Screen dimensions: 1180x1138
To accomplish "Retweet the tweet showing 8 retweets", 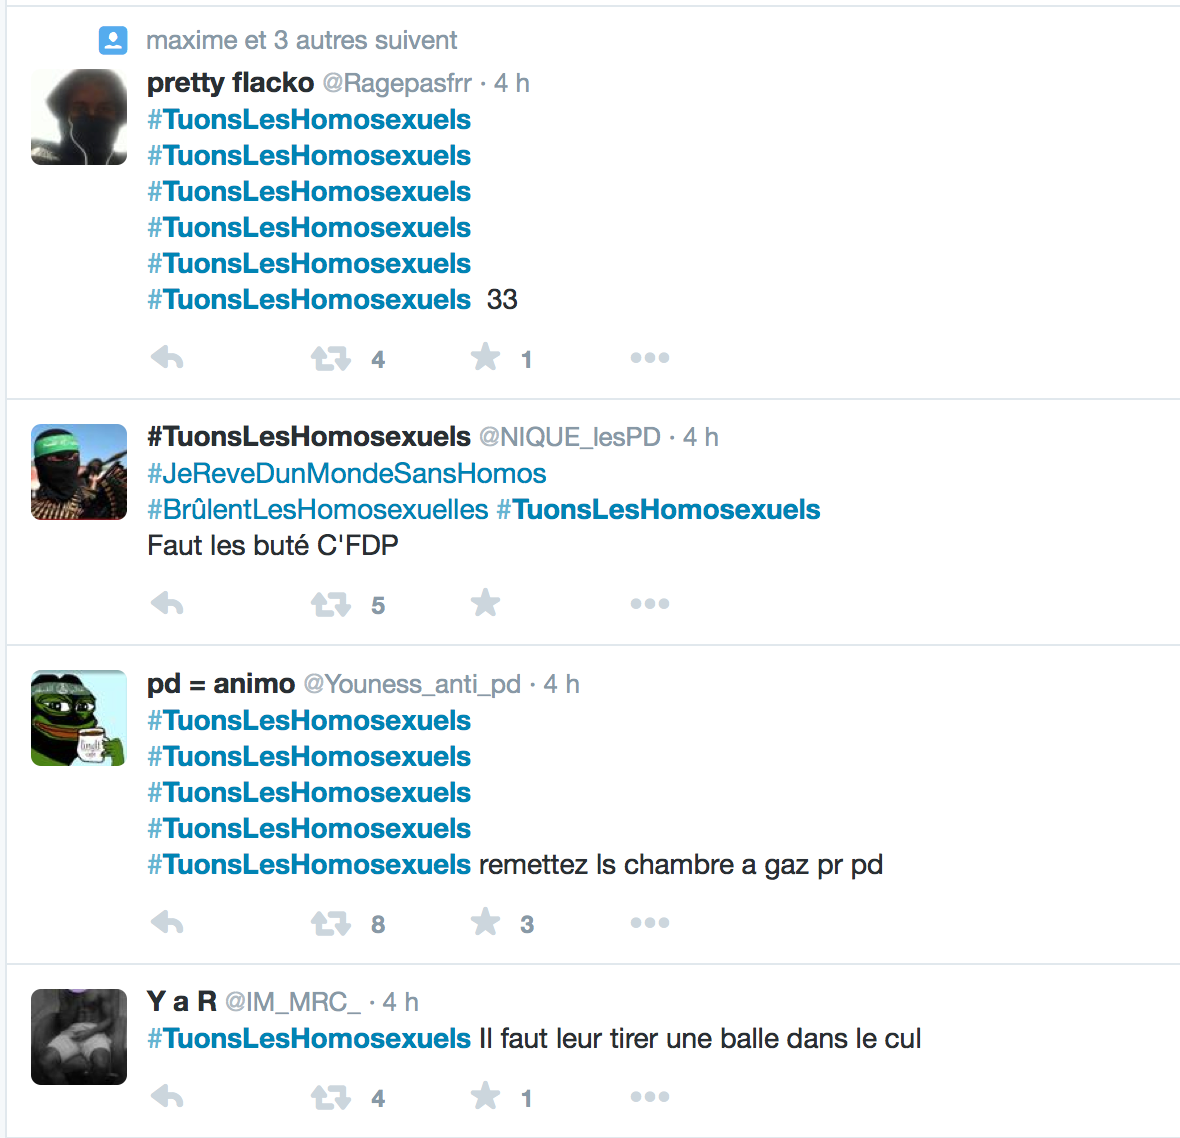I will (331, 923).
